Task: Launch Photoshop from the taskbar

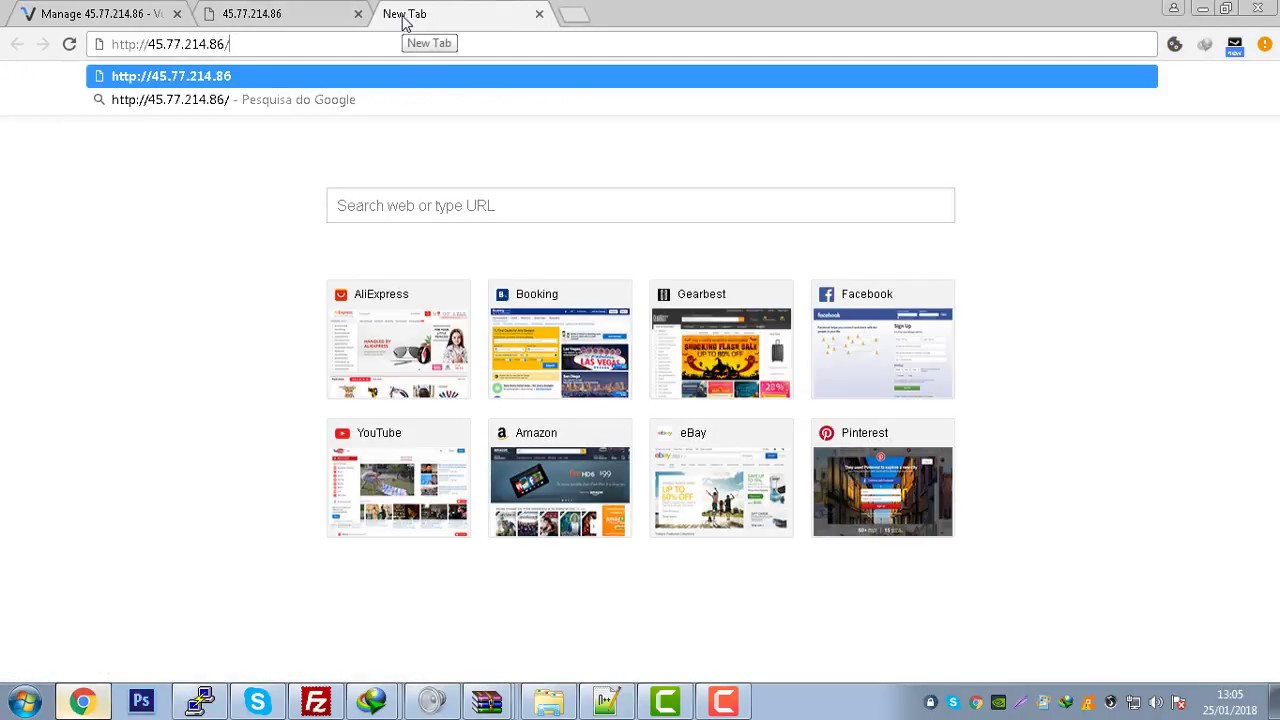Action: [141, 702]
